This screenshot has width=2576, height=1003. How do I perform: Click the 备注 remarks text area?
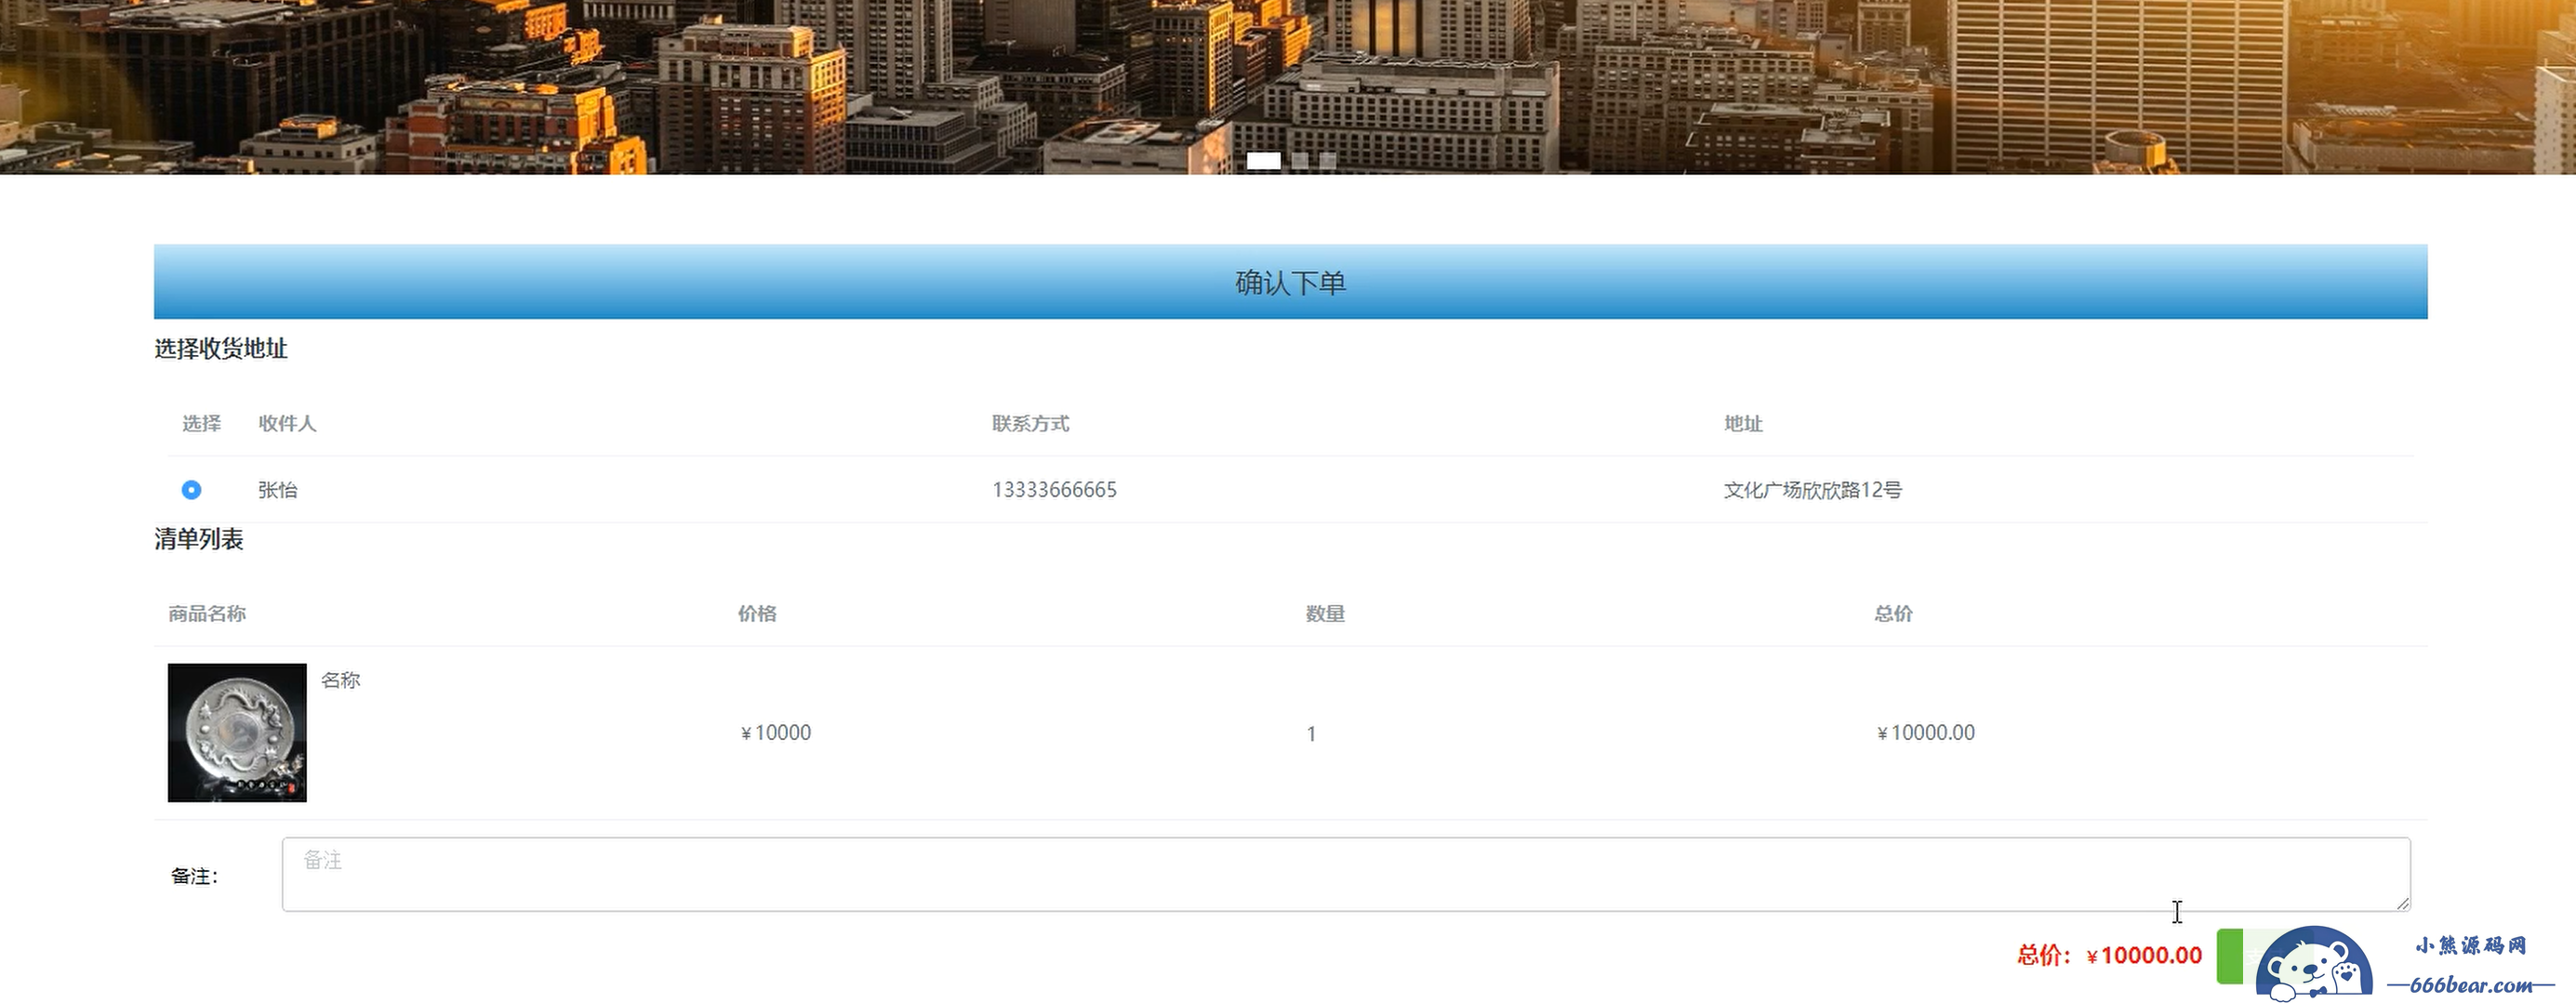[x=1346, y=874]
